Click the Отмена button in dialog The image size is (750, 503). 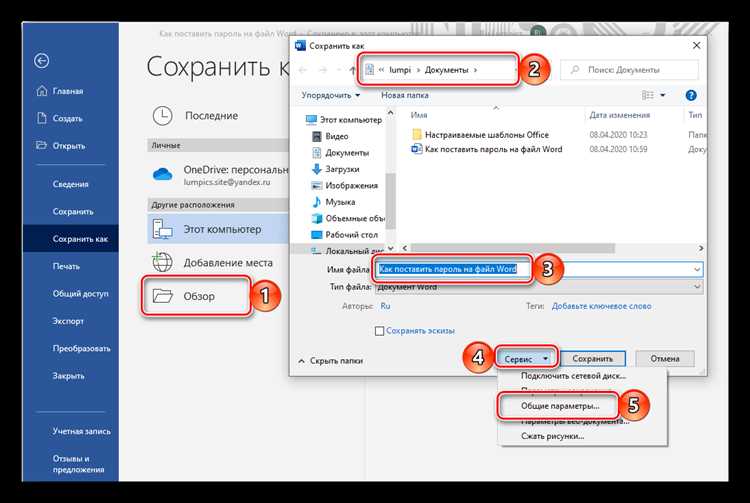tap(665, 359)
